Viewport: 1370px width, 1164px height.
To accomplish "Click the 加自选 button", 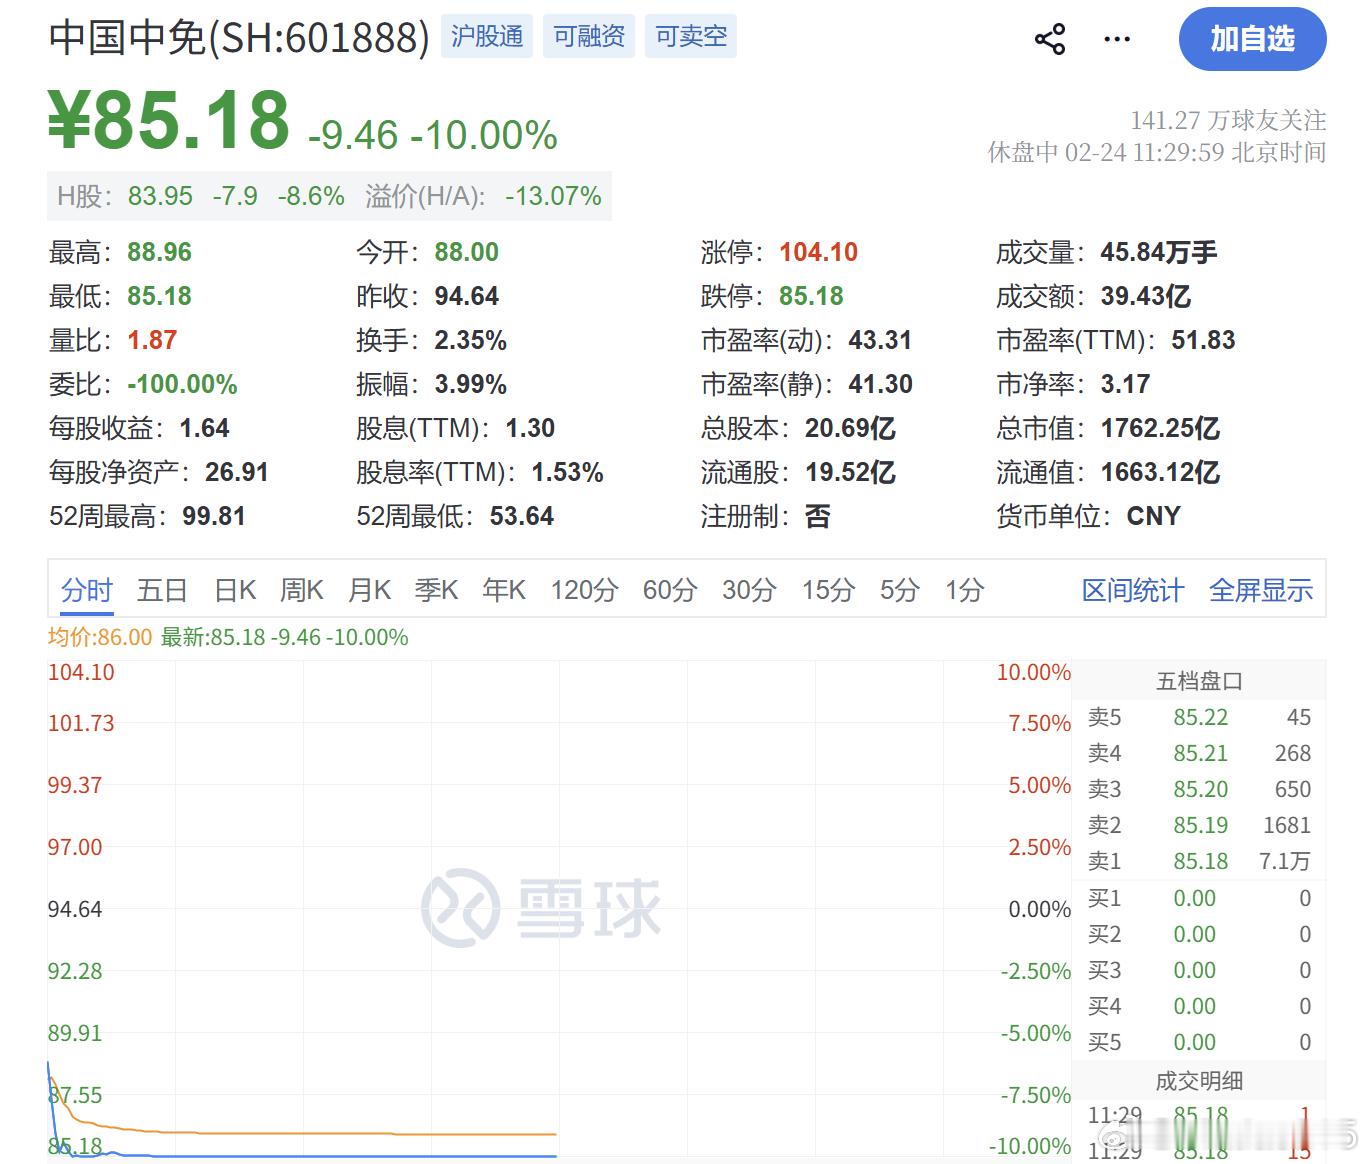I will pyautogui.click(x=1252, y=40).
